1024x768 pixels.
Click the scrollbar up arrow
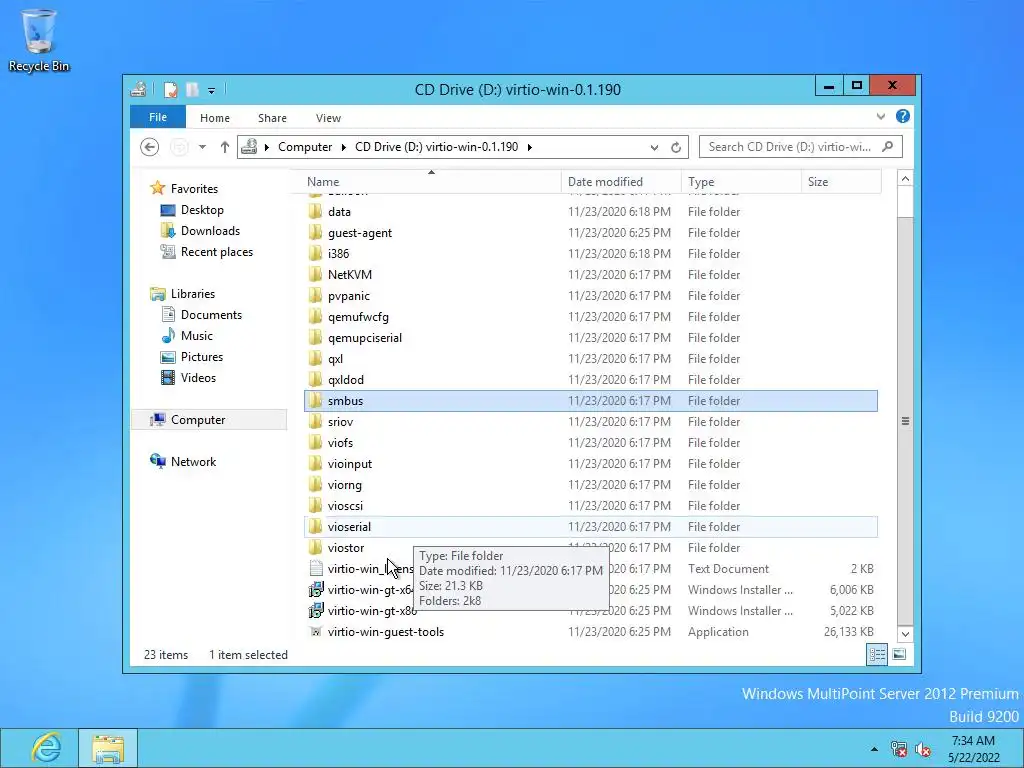click(905, 178)
